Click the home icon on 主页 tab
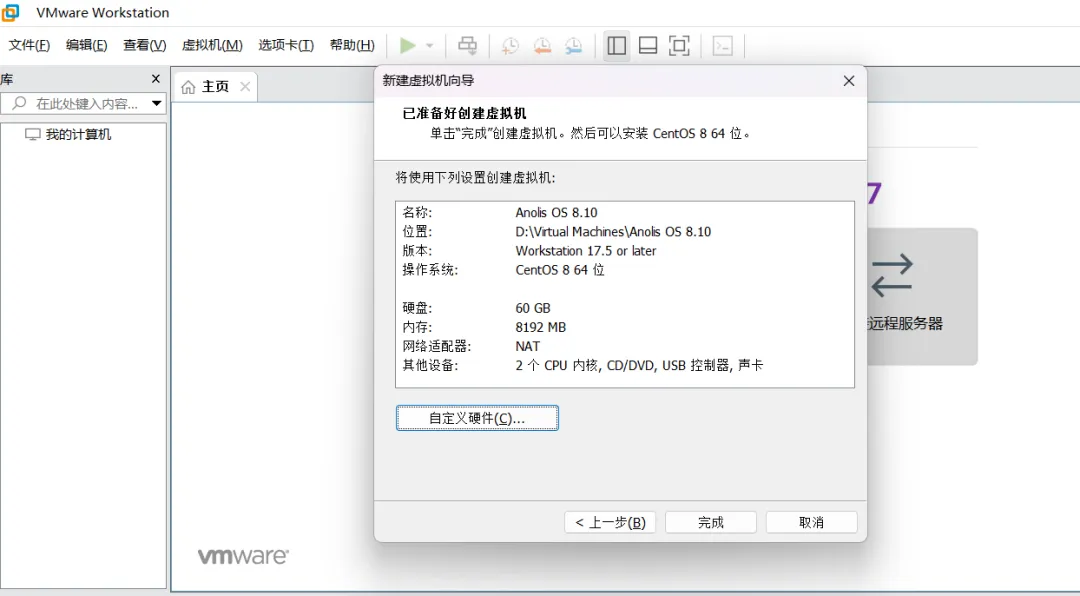 coord(188,87)
